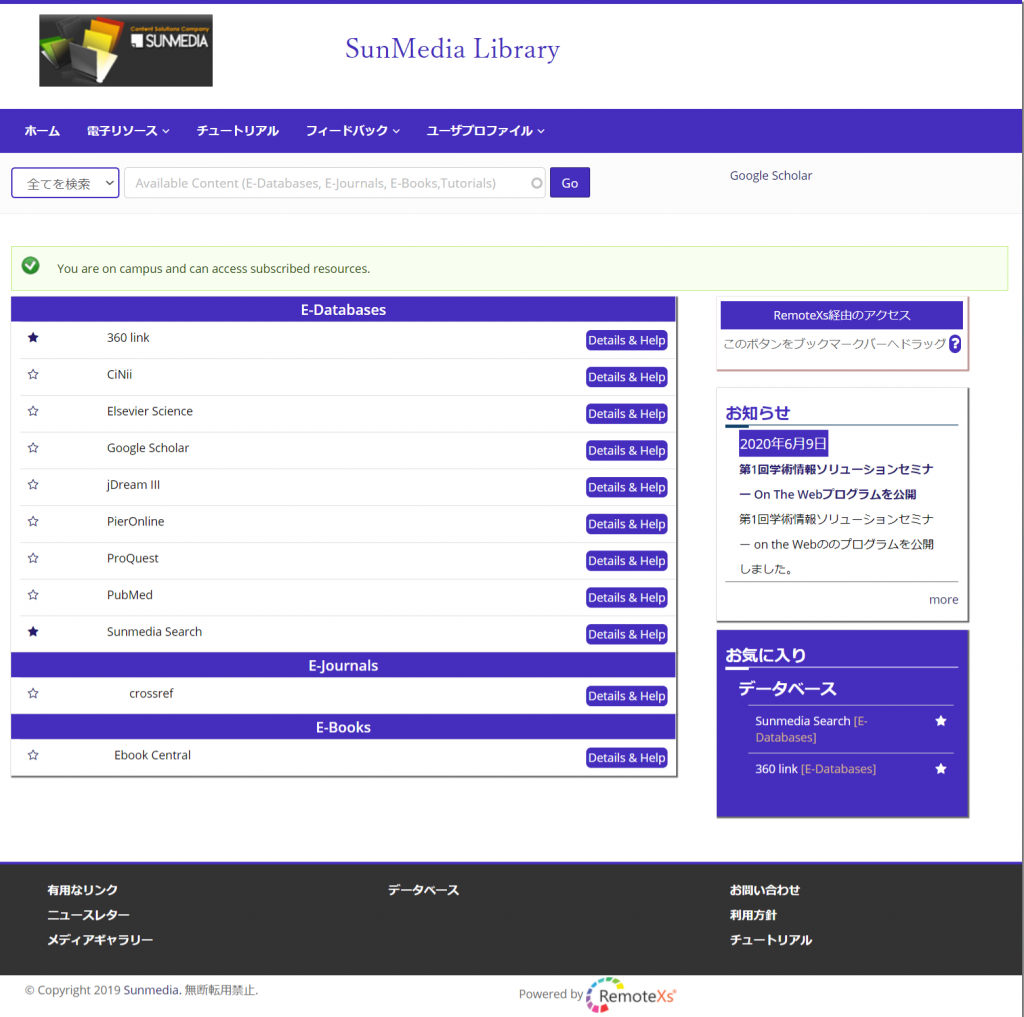This screenshot has height=1017, width=1024.
Task: Open the CiNii database link
Action: 120,374
